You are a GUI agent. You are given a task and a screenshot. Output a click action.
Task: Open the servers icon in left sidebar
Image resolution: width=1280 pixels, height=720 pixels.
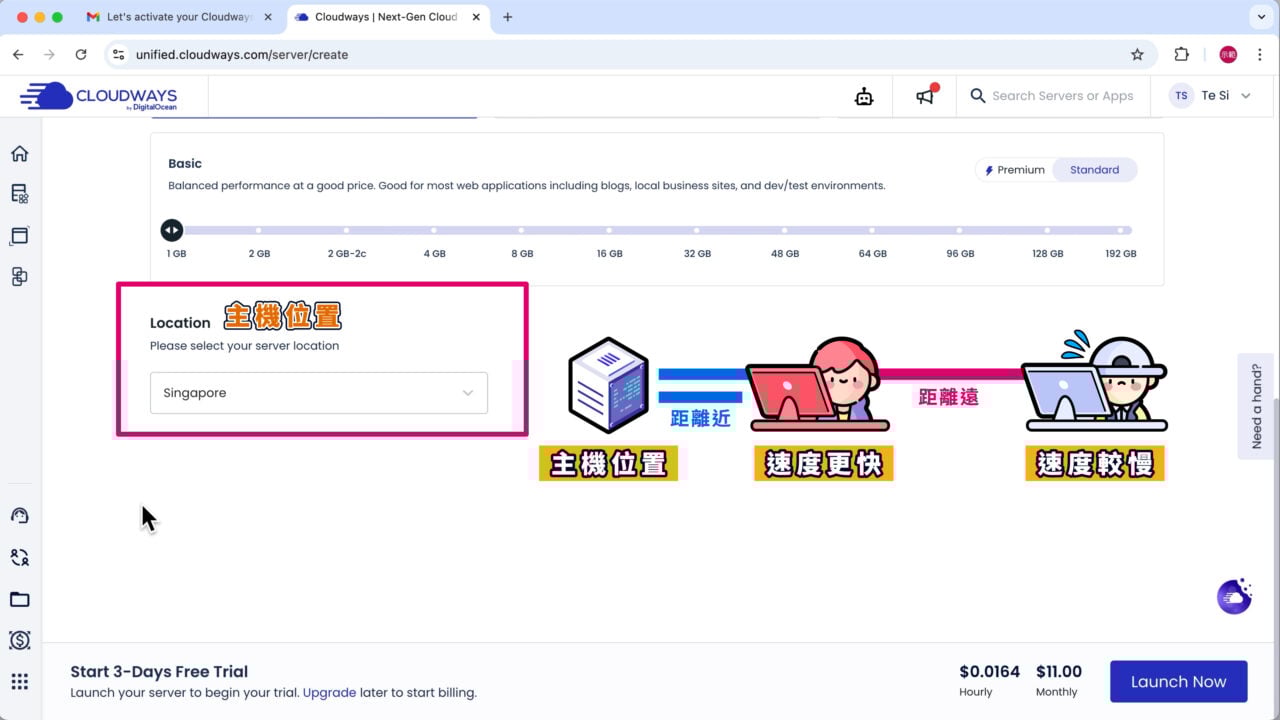19,194
